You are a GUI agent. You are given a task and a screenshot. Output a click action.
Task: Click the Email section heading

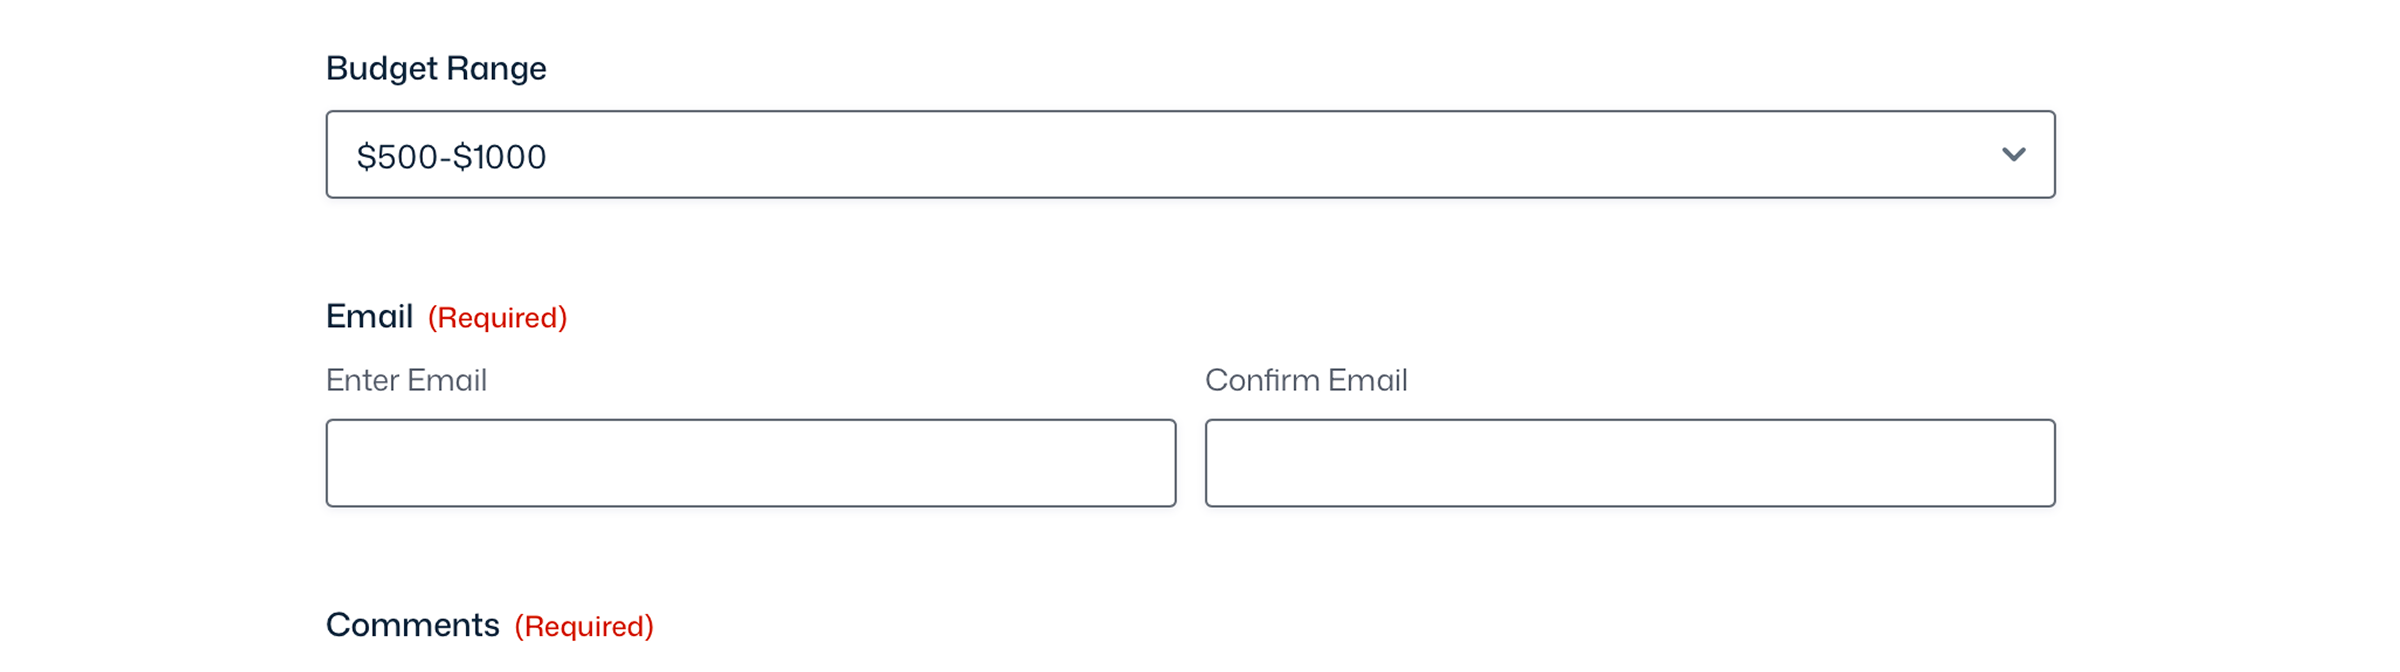370,315
